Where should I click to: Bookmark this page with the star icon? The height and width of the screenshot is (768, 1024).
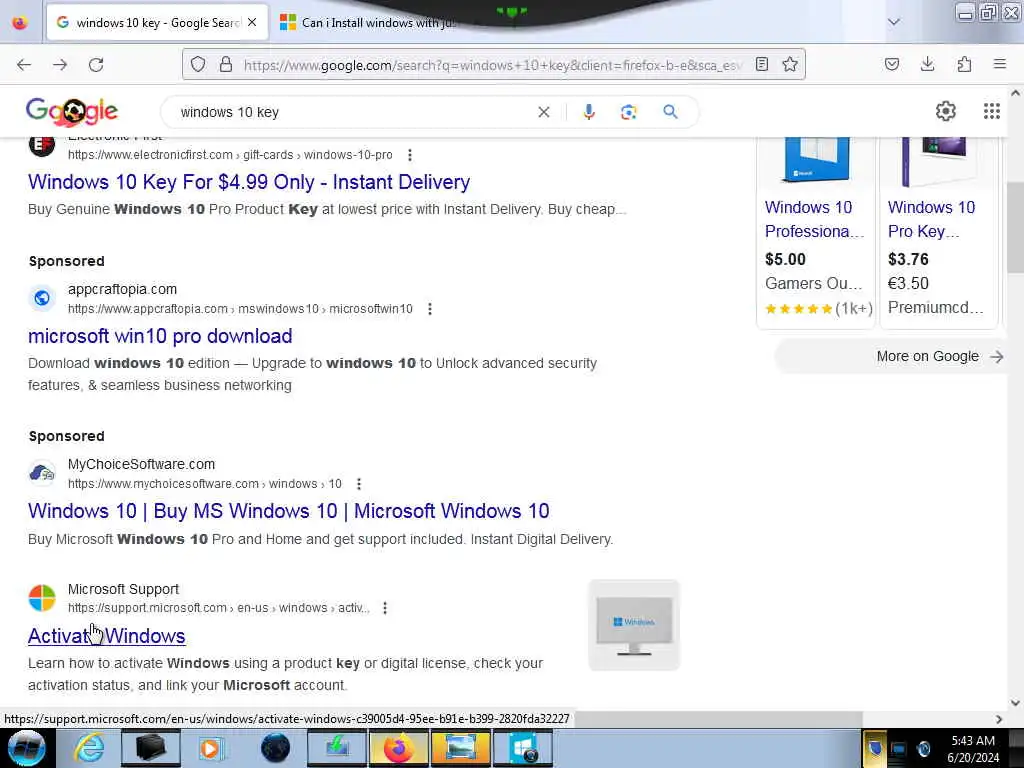click(x=790, y=64)
